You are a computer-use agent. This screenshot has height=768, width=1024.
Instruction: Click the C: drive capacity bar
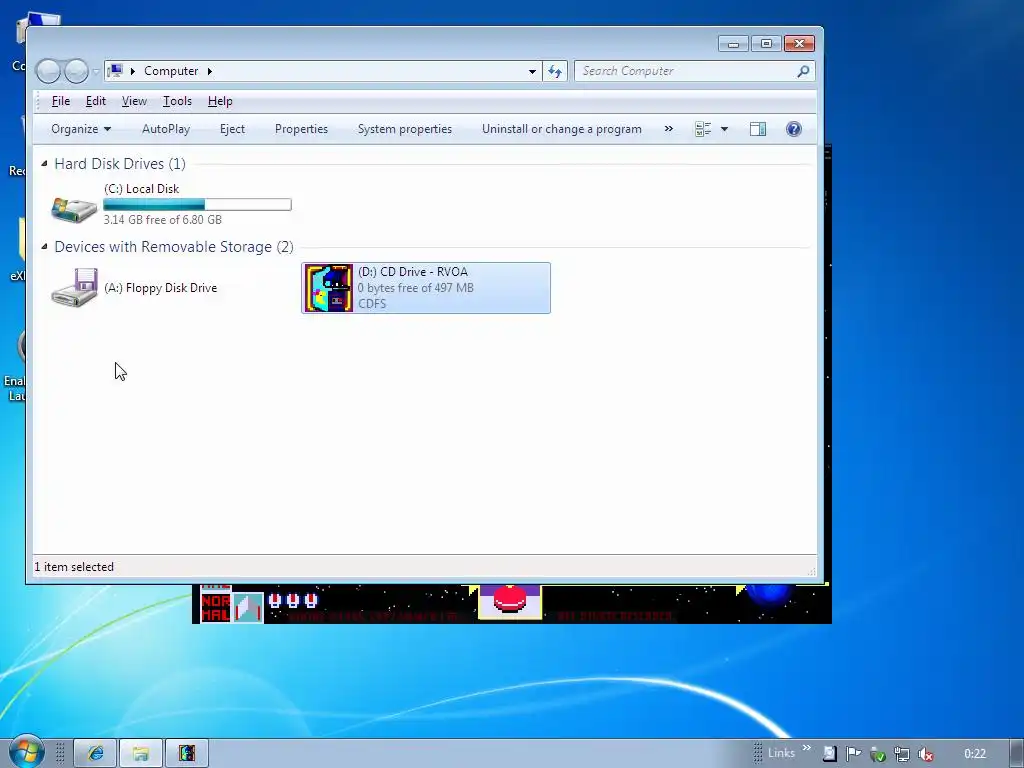point(197,205)
